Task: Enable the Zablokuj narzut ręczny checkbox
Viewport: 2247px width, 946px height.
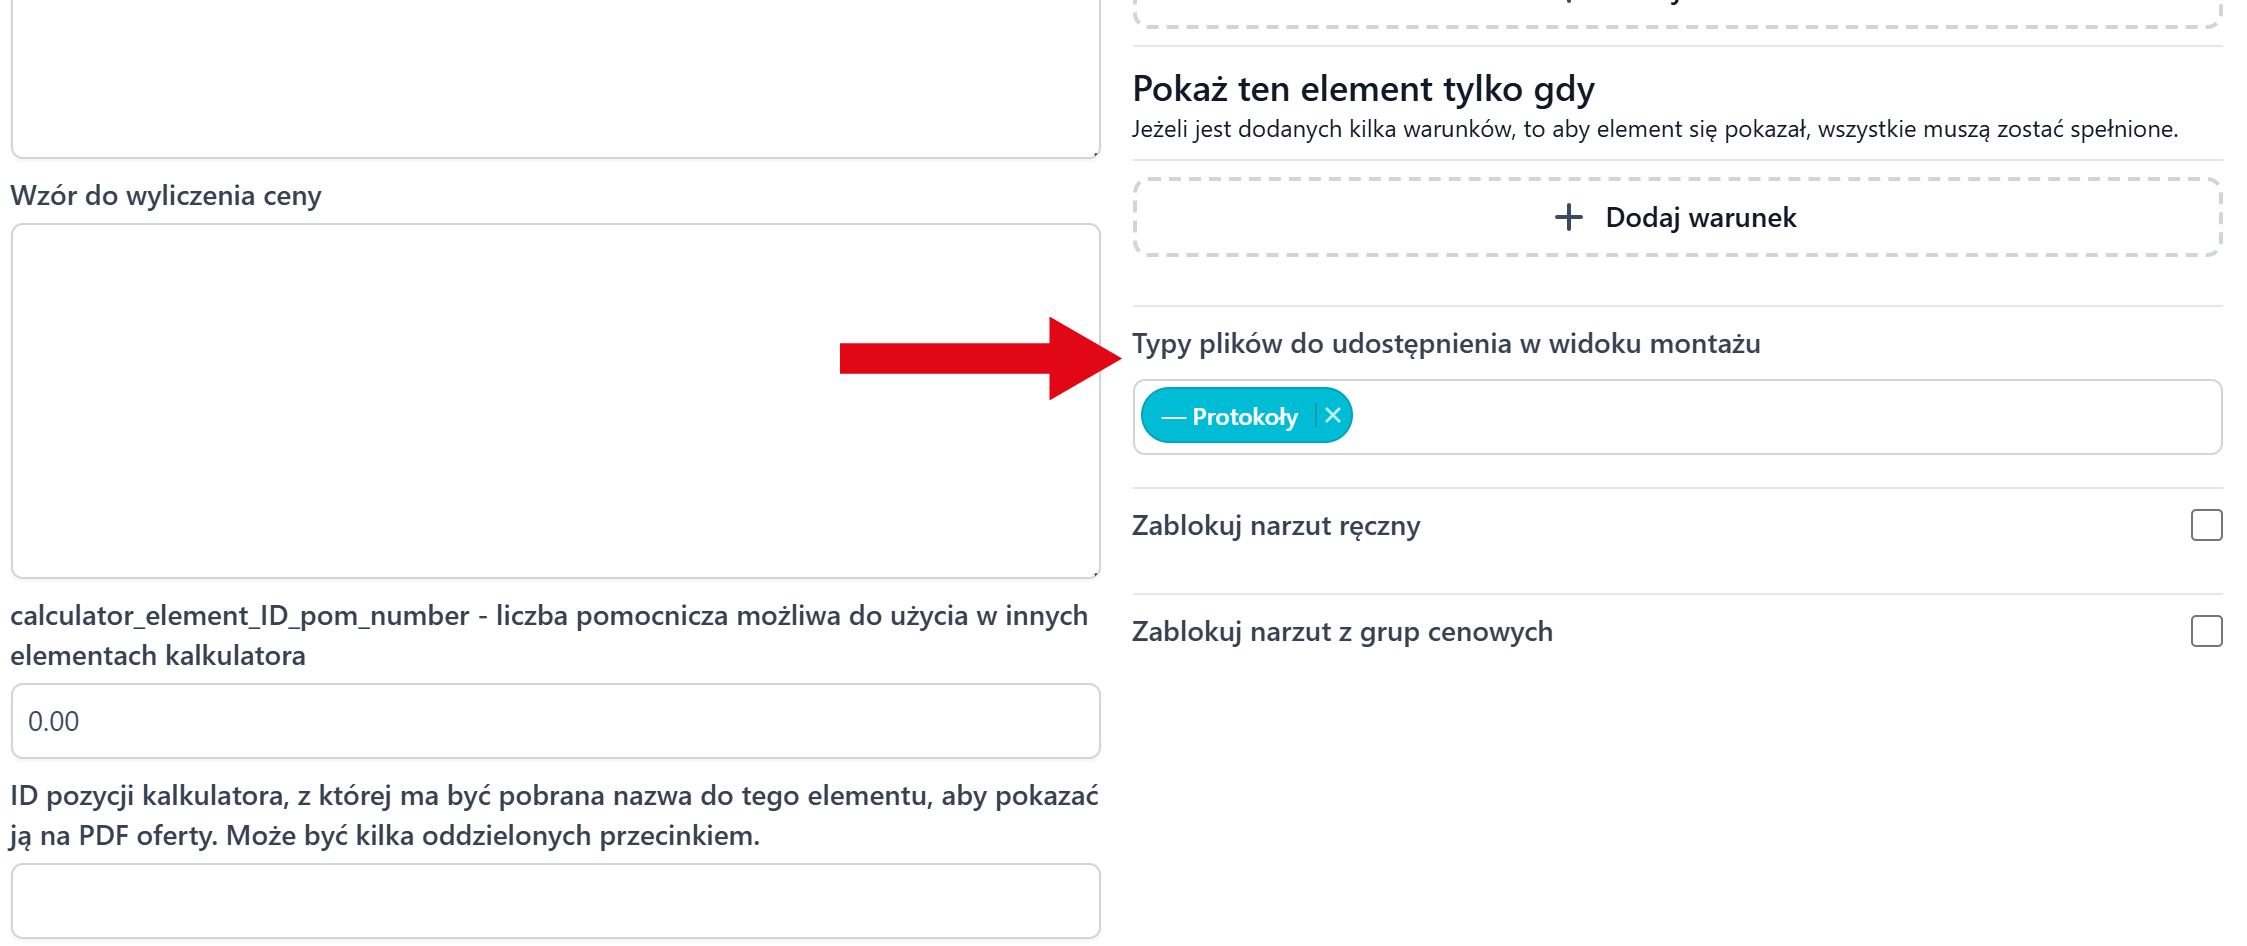Action: click(x=2206, y=525)
